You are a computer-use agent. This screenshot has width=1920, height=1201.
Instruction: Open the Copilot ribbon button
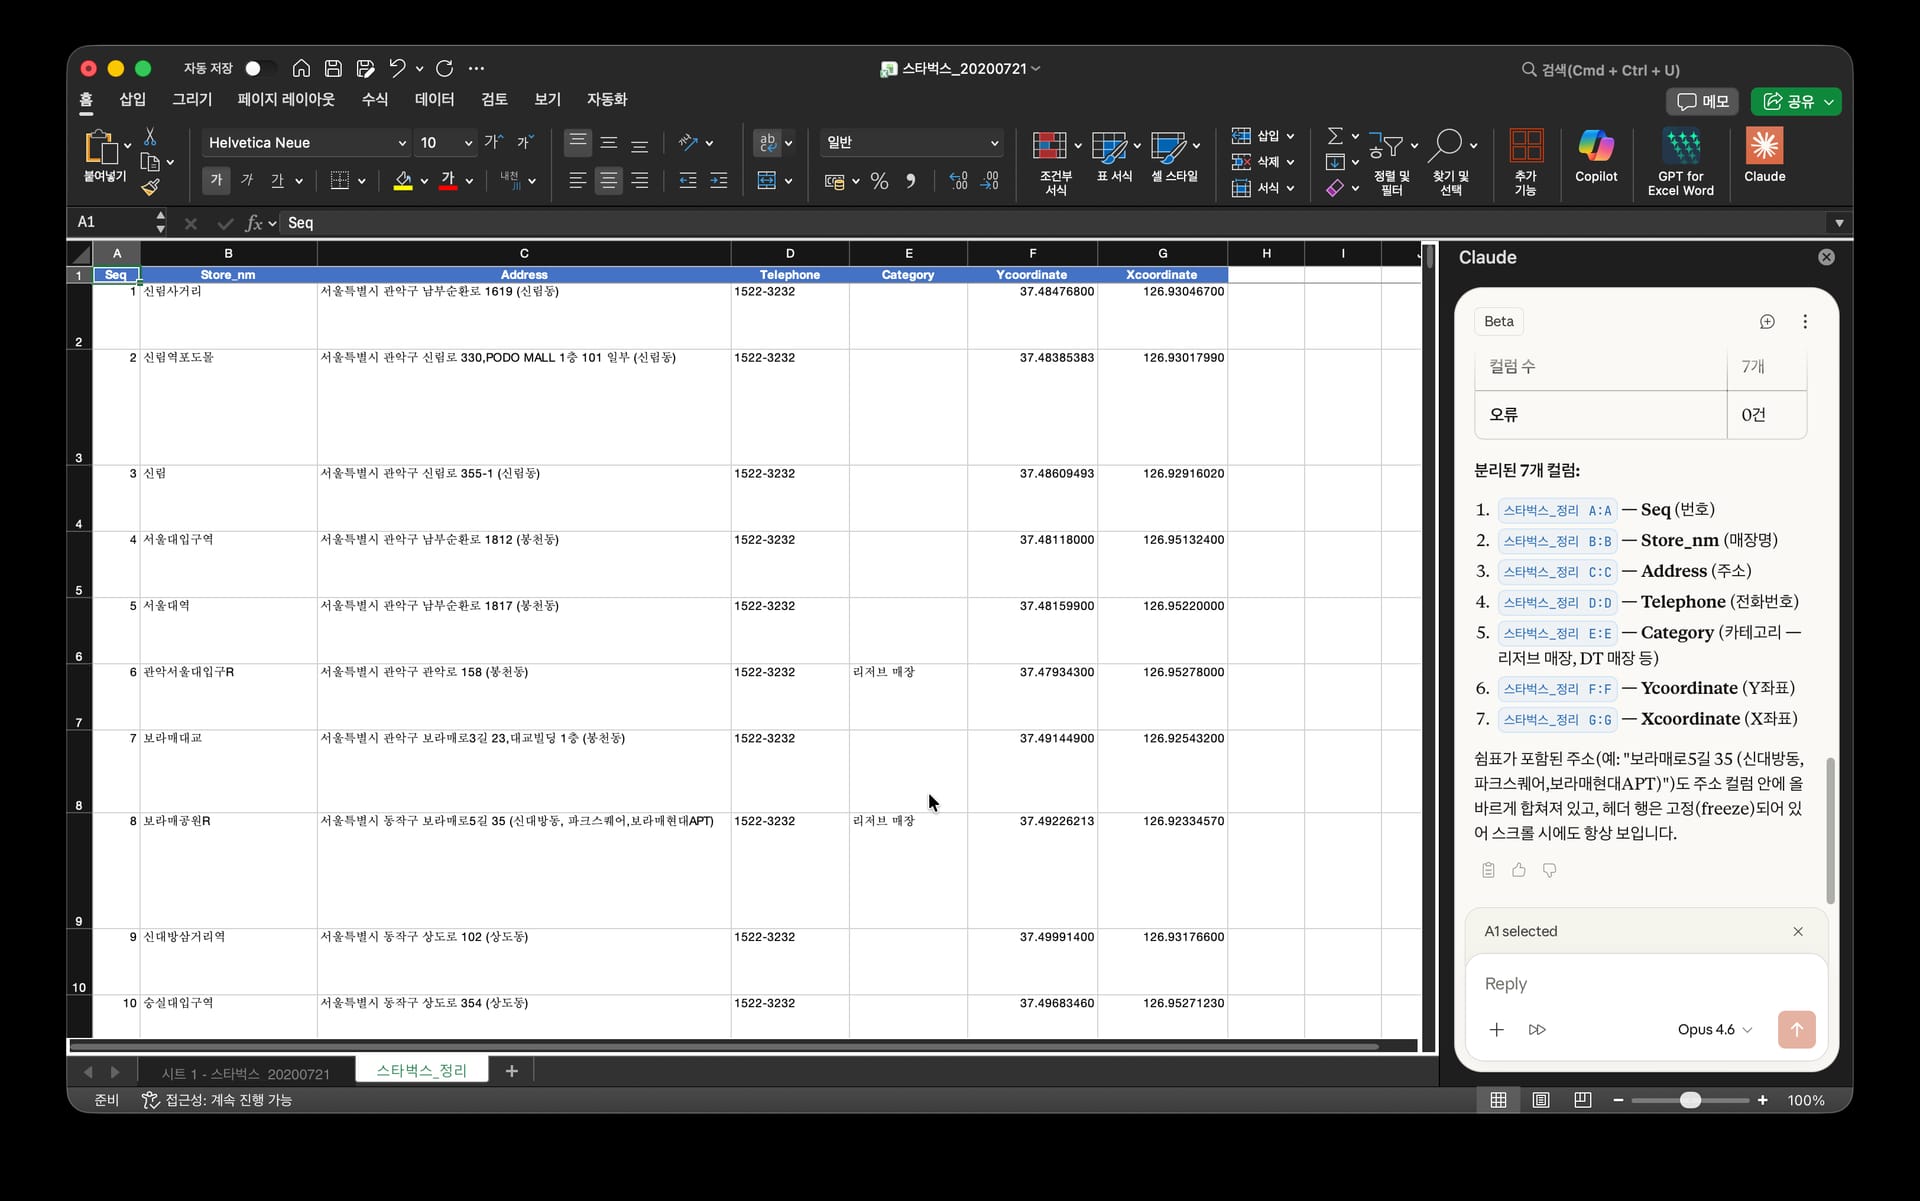pyautogui.click(x=1595, y=156)
